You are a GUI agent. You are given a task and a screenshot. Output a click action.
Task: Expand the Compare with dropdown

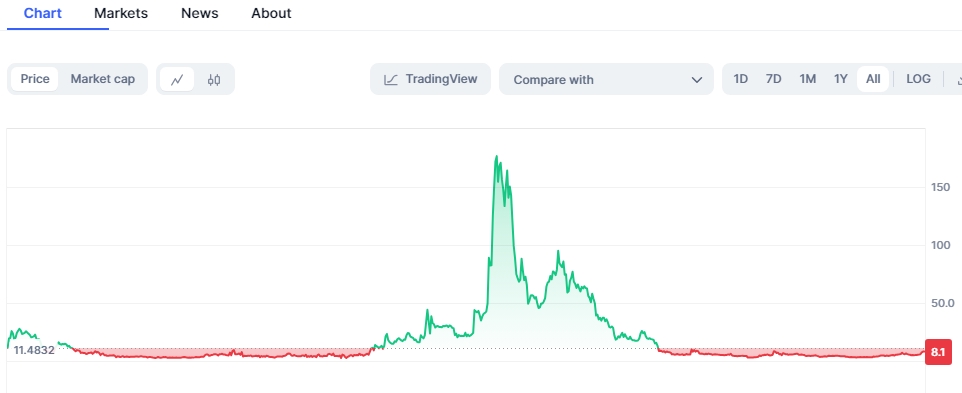[x=606, y=80]
